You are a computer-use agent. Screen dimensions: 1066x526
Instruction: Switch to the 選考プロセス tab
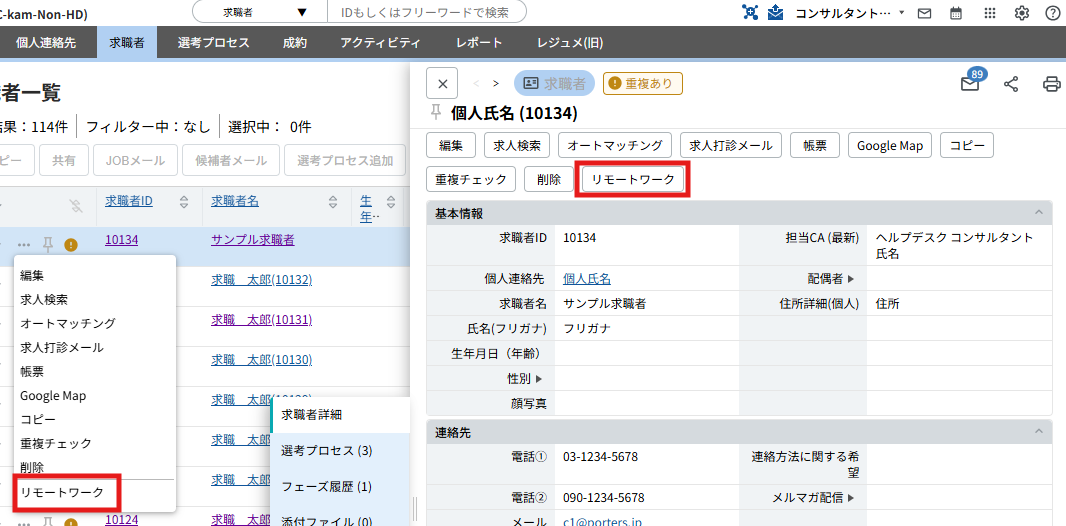[213, 43]
